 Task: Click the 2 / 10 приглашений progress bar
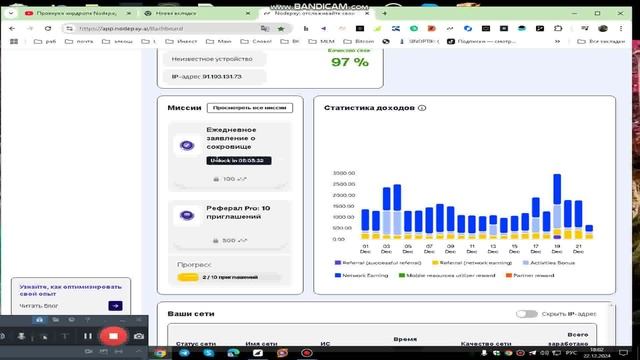(229, 278)
